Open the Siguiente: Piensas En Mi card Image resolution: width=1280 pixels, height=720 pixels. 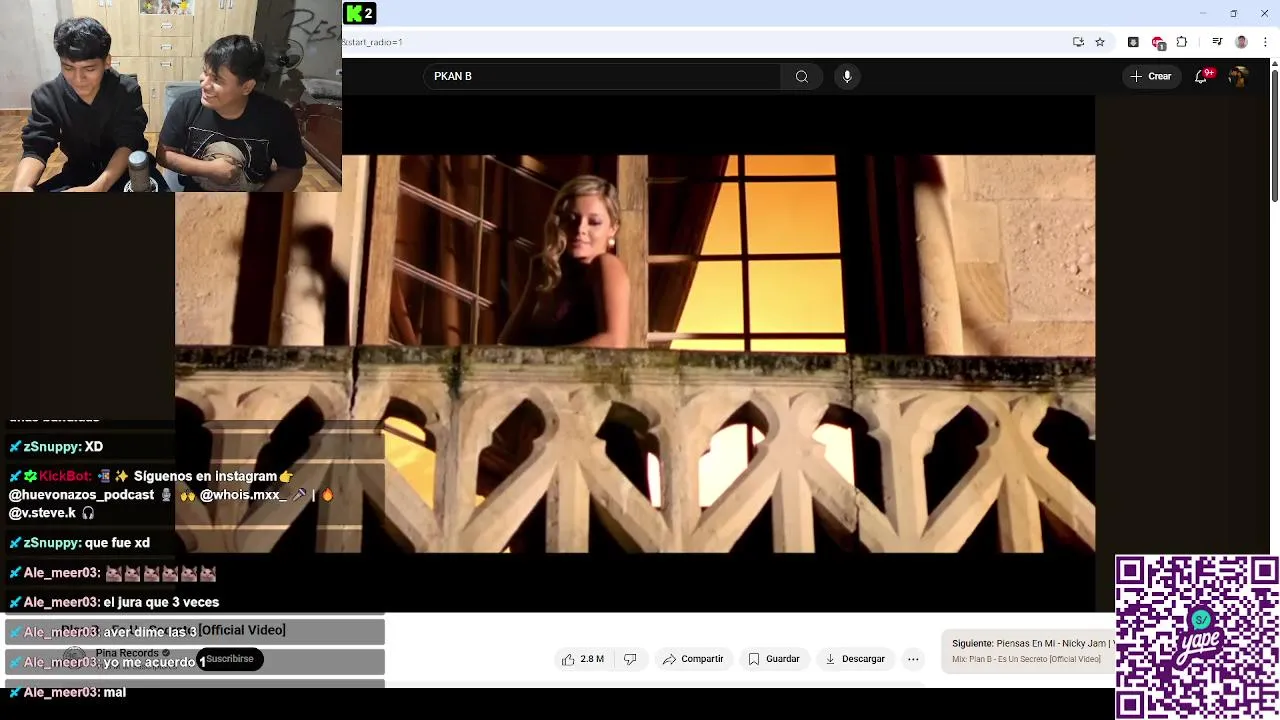[x=1030, y=651]
